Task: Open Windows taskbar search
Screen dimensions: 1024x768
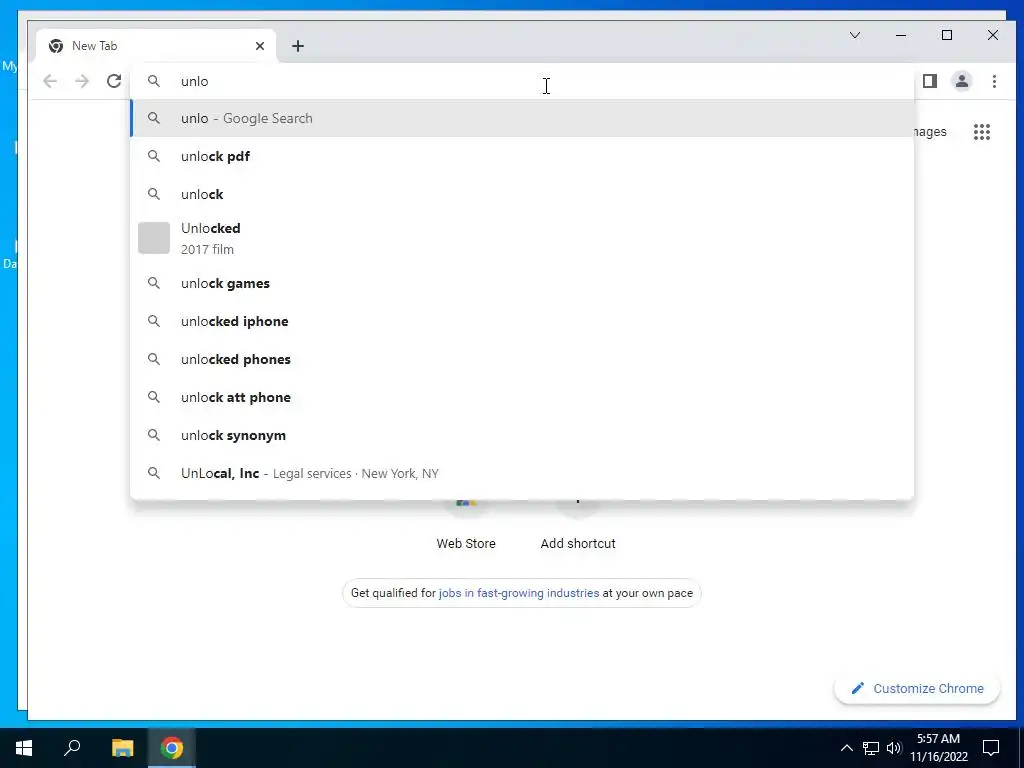Action: [x=72, y=748]
